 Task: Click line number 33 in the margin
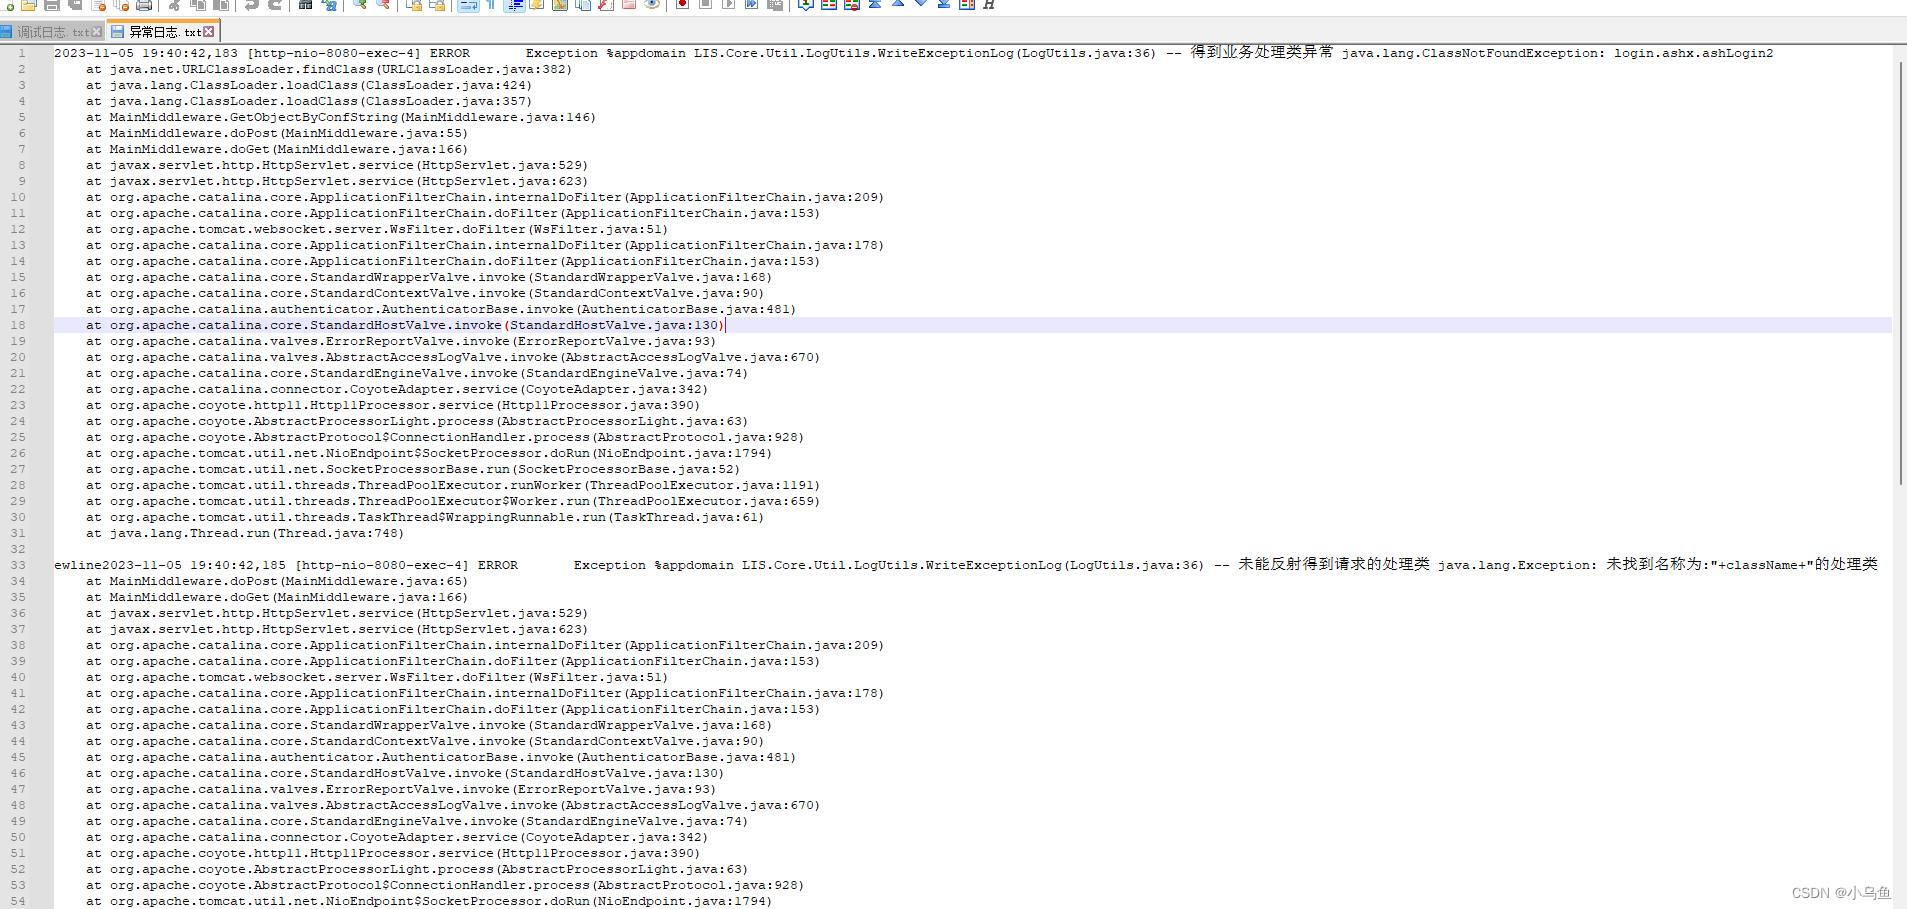(x=18, y=565)
